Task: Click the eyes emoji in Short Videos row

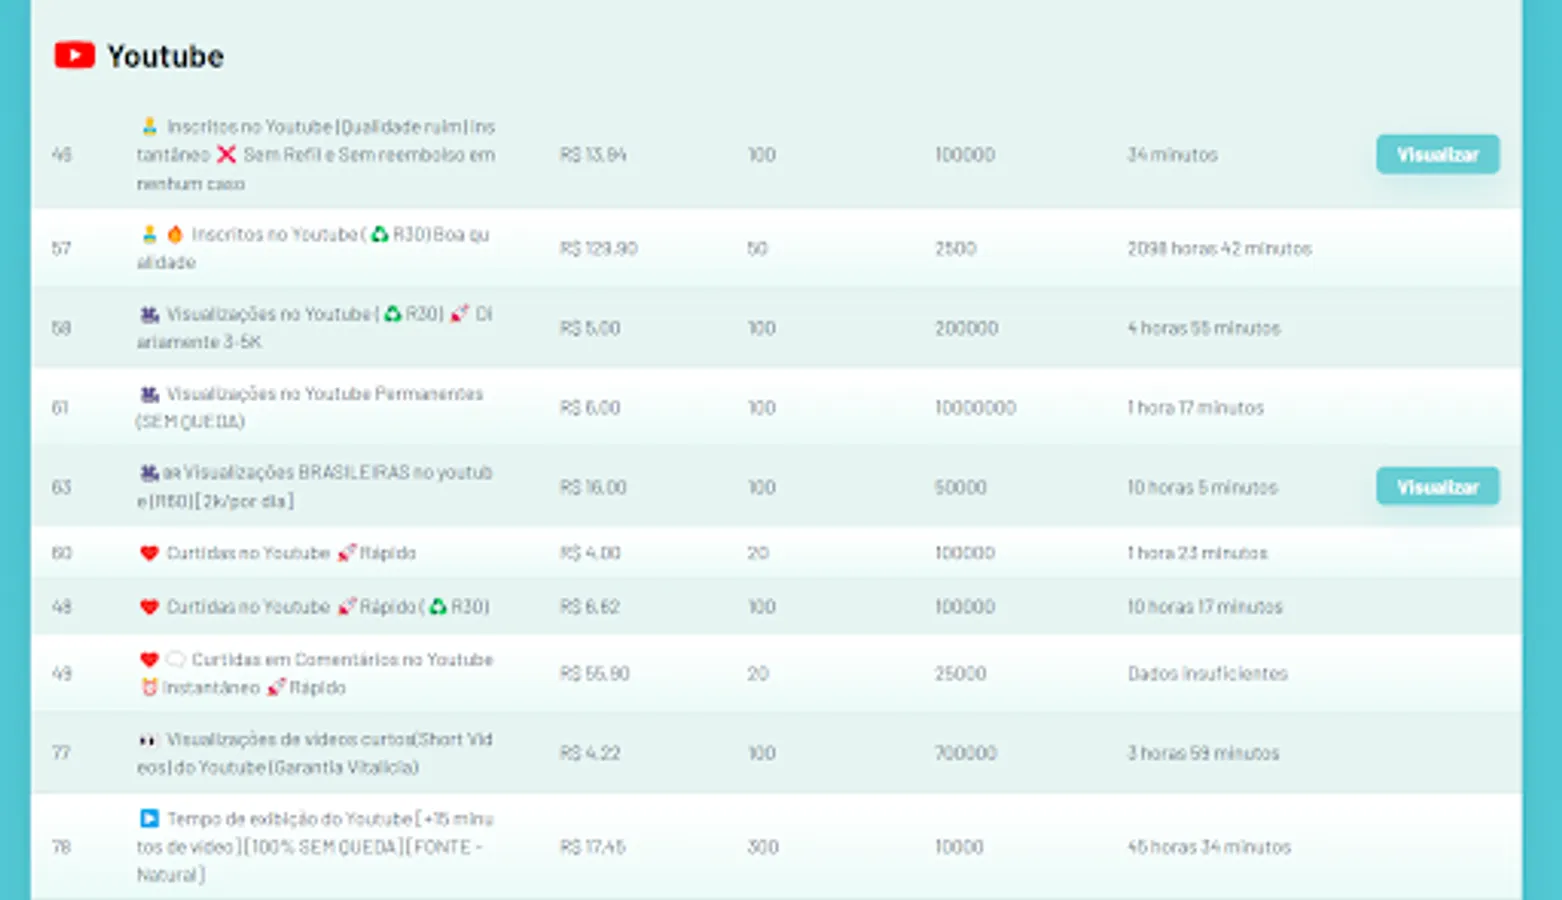Action: [149, 740]
